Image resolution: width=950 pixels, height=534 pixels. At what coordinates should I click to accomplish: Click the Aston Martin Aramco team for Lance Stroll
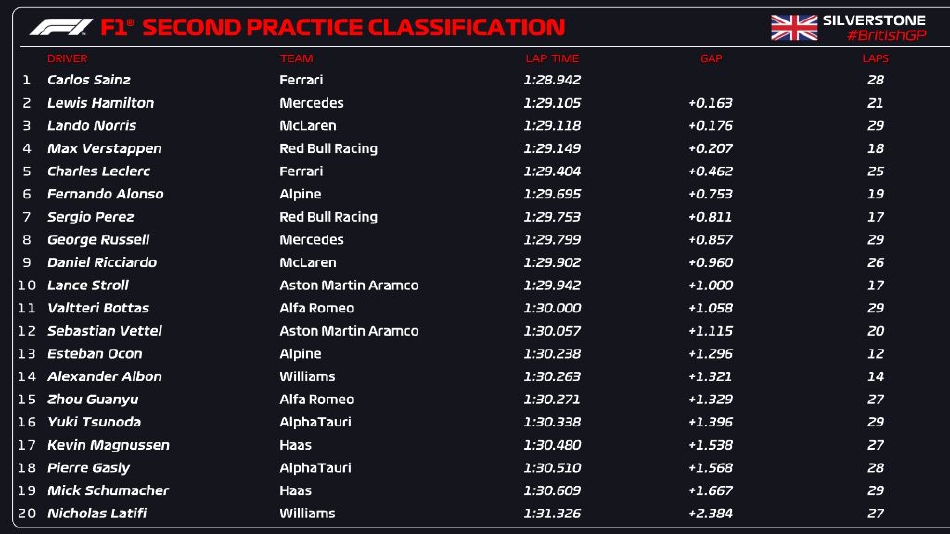click(x=348, y=285)
